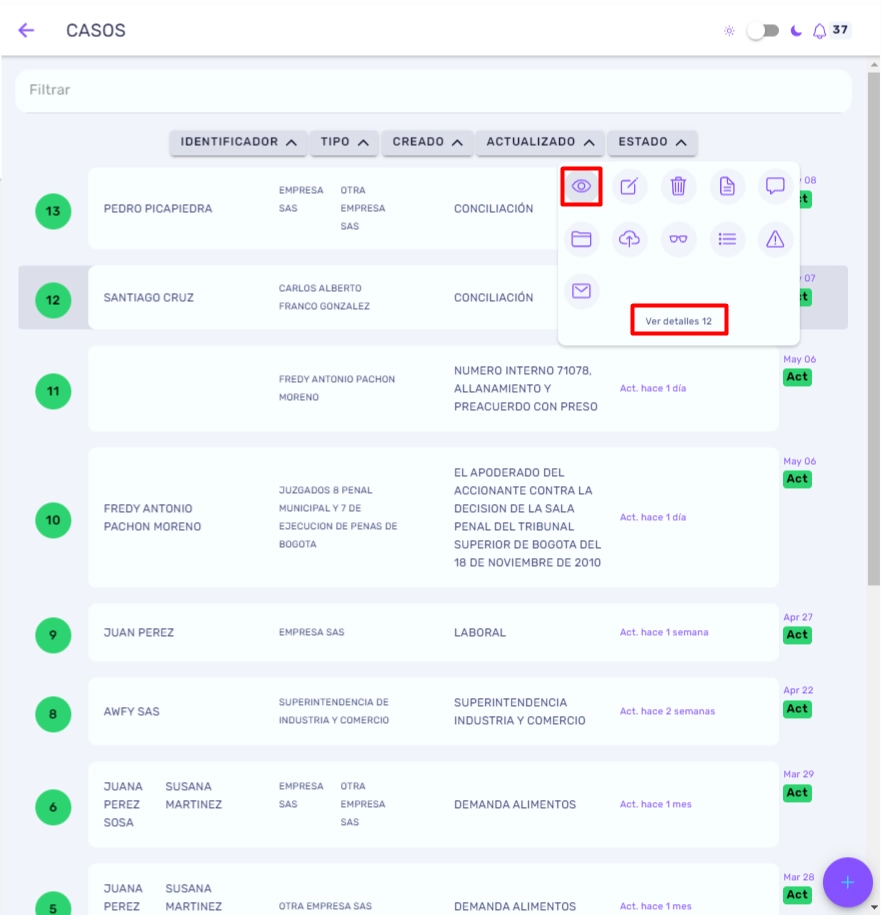The height and width of the screenshot is (915, 881).
Task: Click SUPERINTENDENCIA INDUSTRIA Y COMERCIO type text
Action: coord(519,711)
